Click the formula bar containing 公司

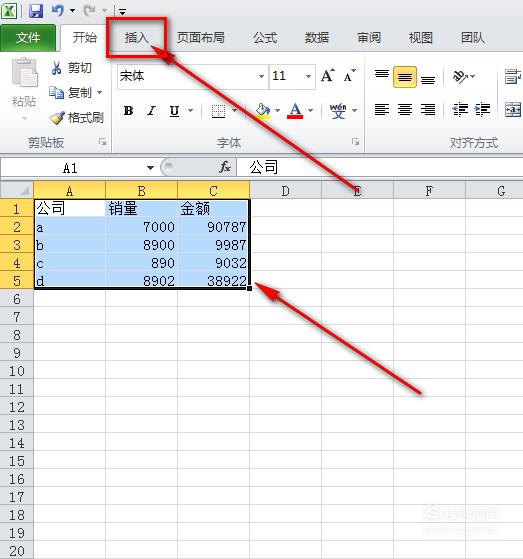point(379,167)
